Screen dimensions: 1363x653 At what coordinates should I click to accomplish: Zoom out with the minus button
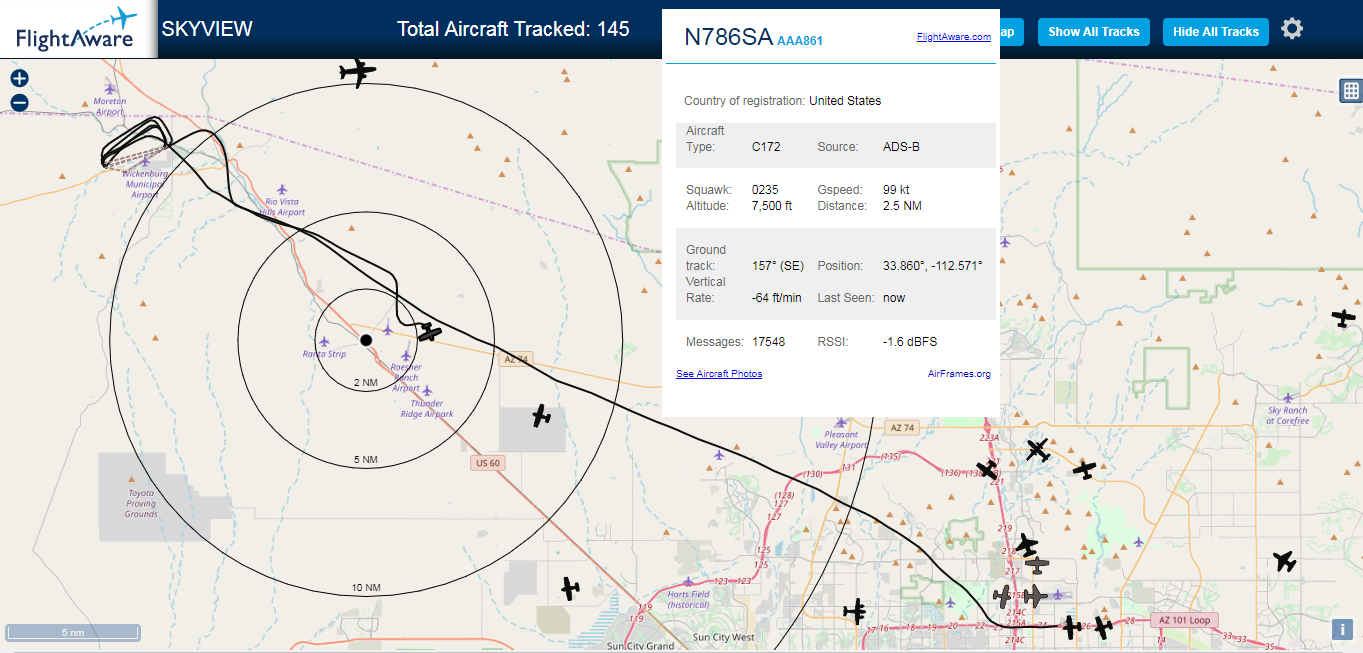19,102
